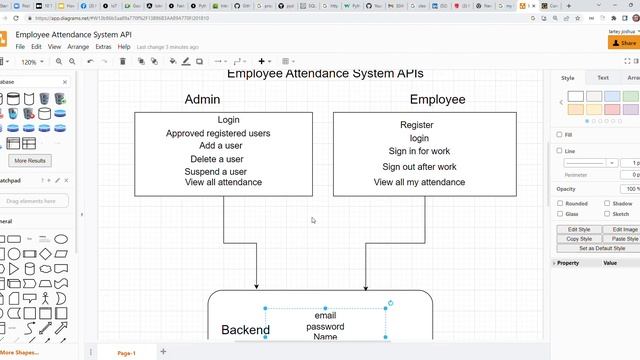
Task: Open the File menu
Action: click(20, 47)
